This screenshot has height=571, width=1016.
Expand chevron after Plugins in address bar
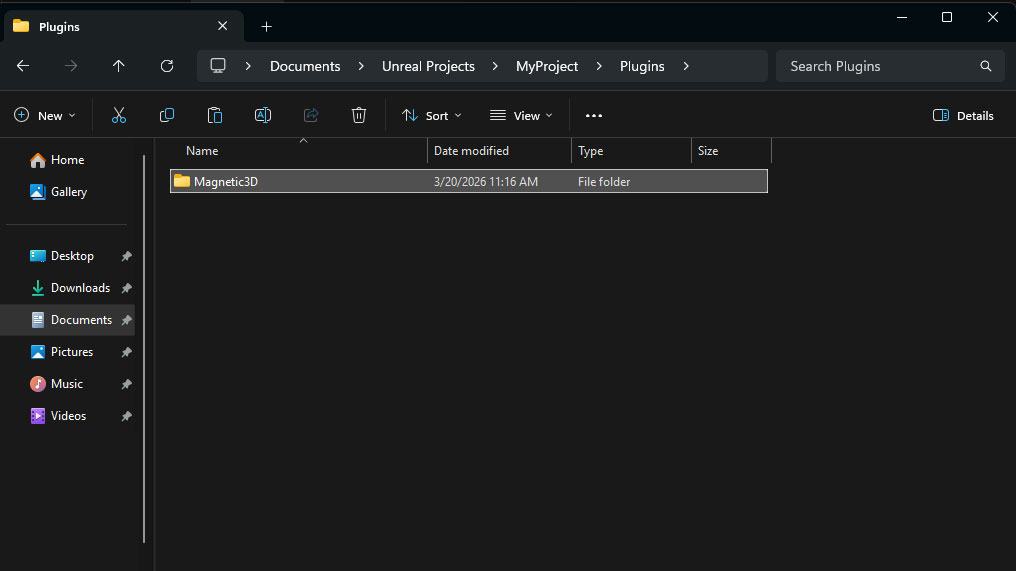(686, 66)
